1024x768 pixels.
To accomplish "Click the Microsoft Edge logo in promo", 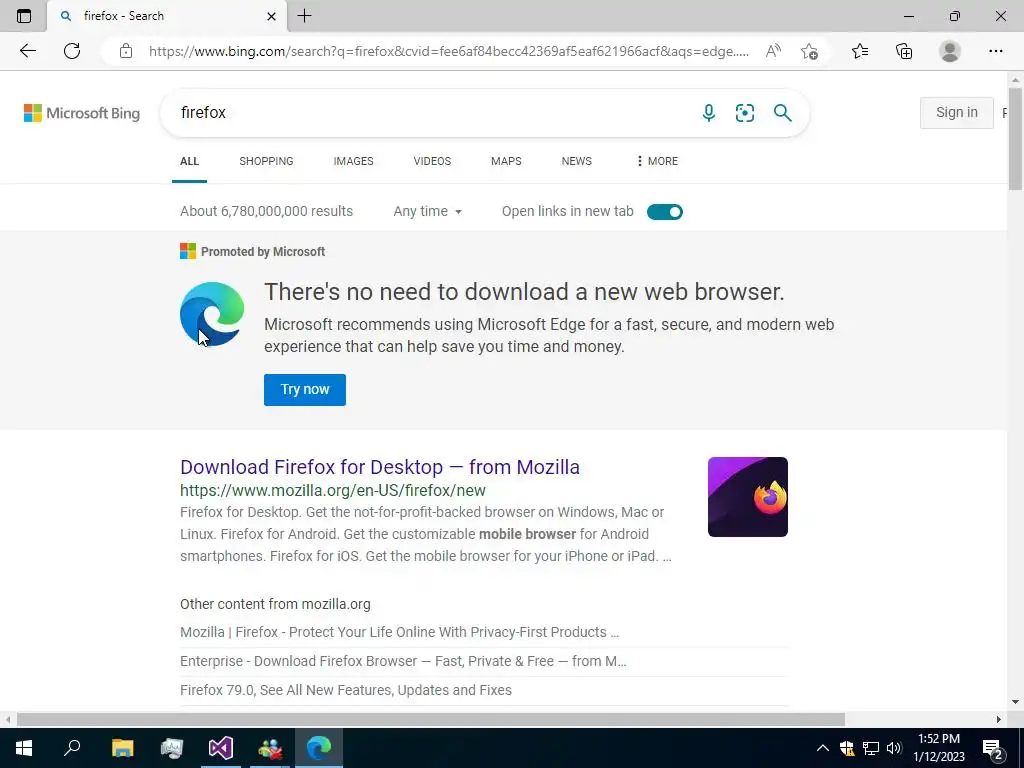I will (212, 314).
